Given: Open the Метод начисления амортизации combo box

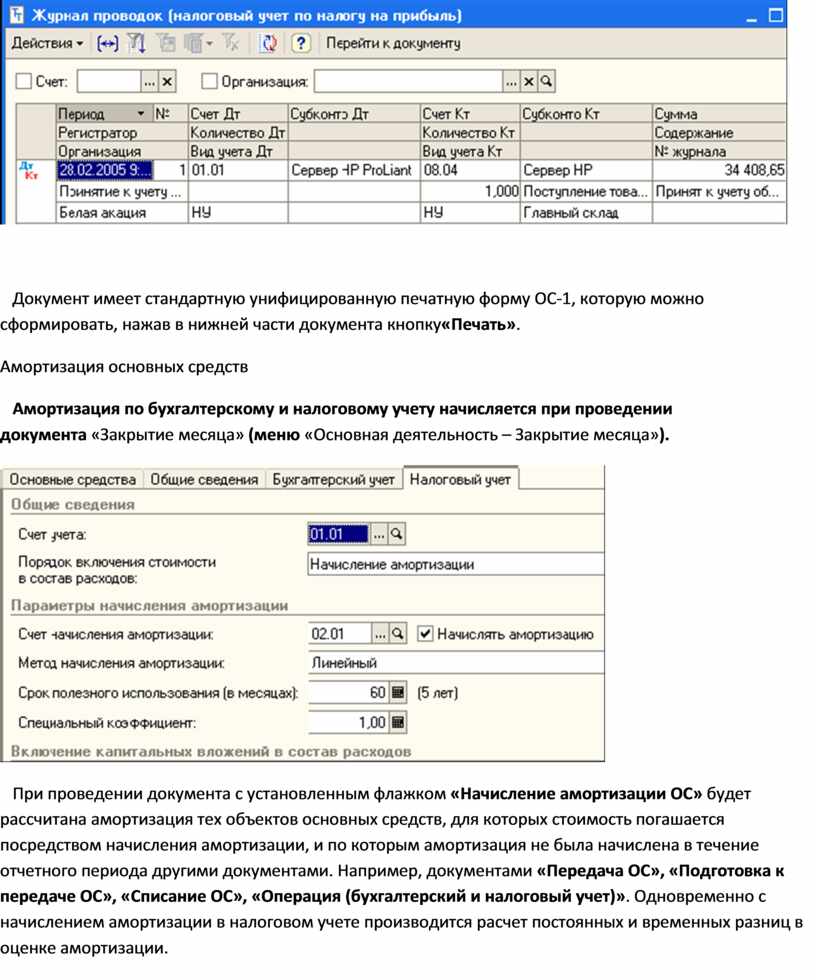Looking at the screenshot, I should 455,662.
